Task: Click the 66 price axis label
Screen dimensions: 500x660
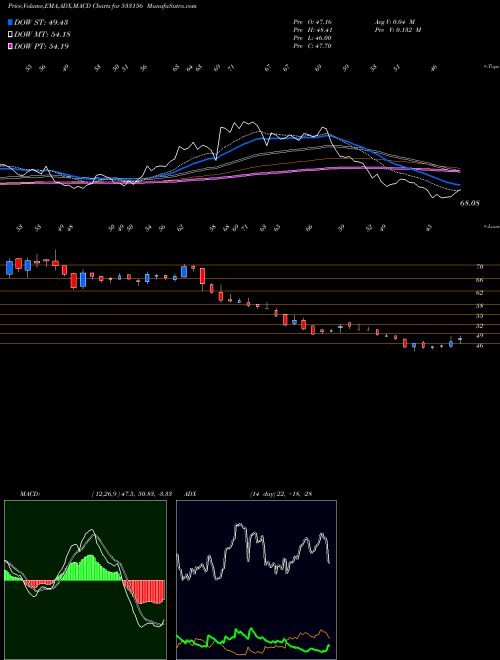Action: pyautogui.click(x=480, y=279)
